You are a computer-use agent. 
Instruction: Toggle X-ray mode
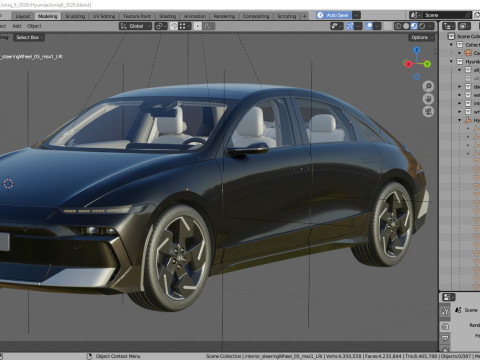[x=387, y=26]
